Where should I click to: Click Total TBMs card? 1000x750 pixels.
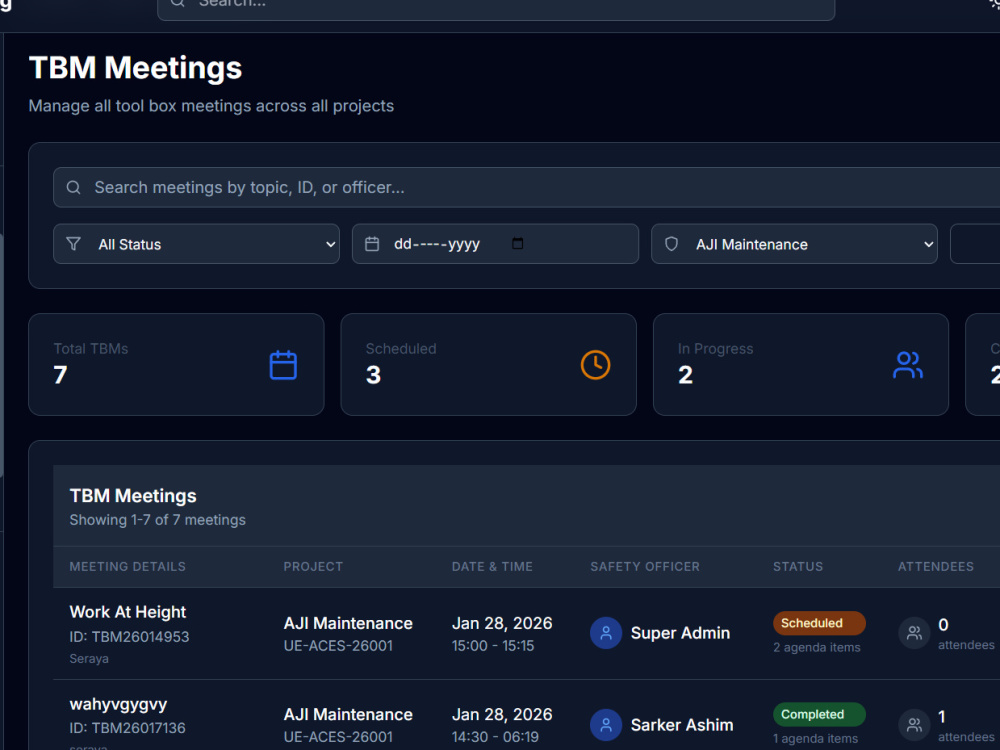pyautogui.click(x=176, y=364)
